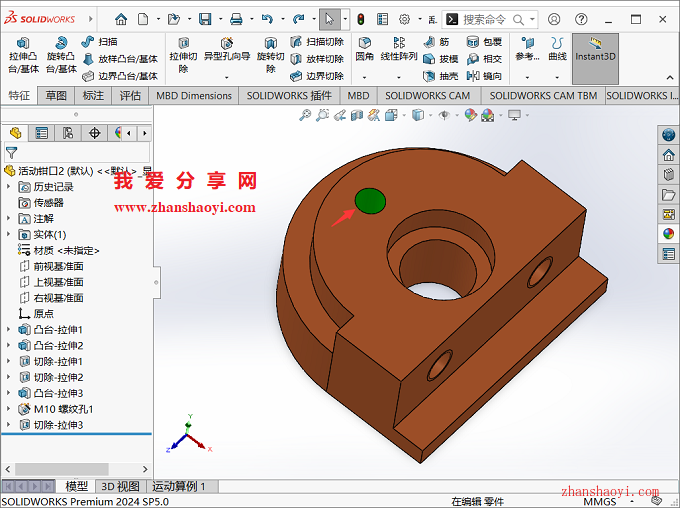The height and width of the screenshot is (508, 680).
Task: Expand the 历史记录 history node
Action: pyautogui.click(x=8, y=187)
